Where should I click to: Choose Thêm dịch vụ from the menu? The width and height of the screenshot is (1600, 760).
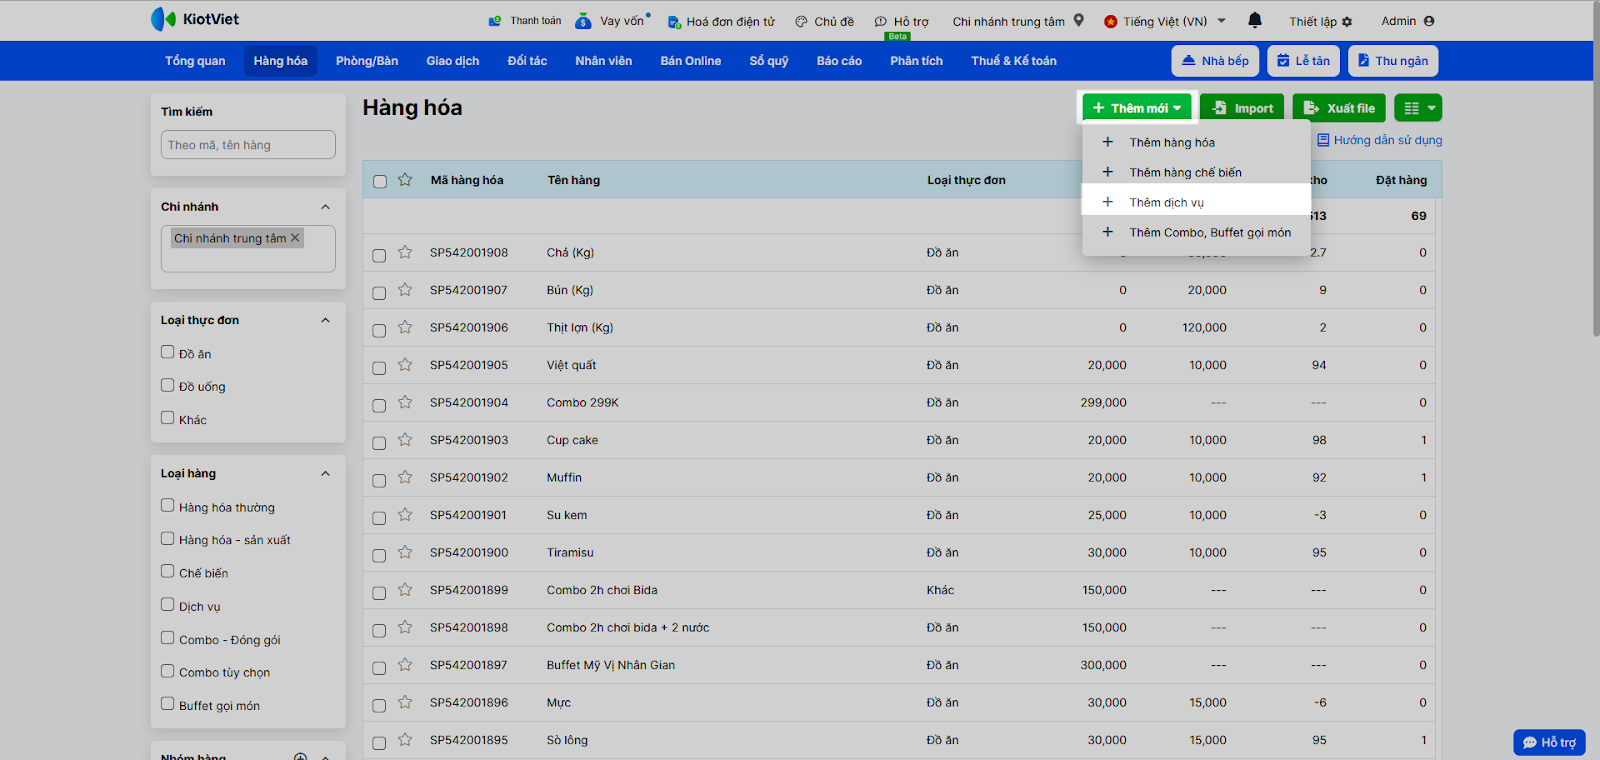click(x=1166, y=202)
